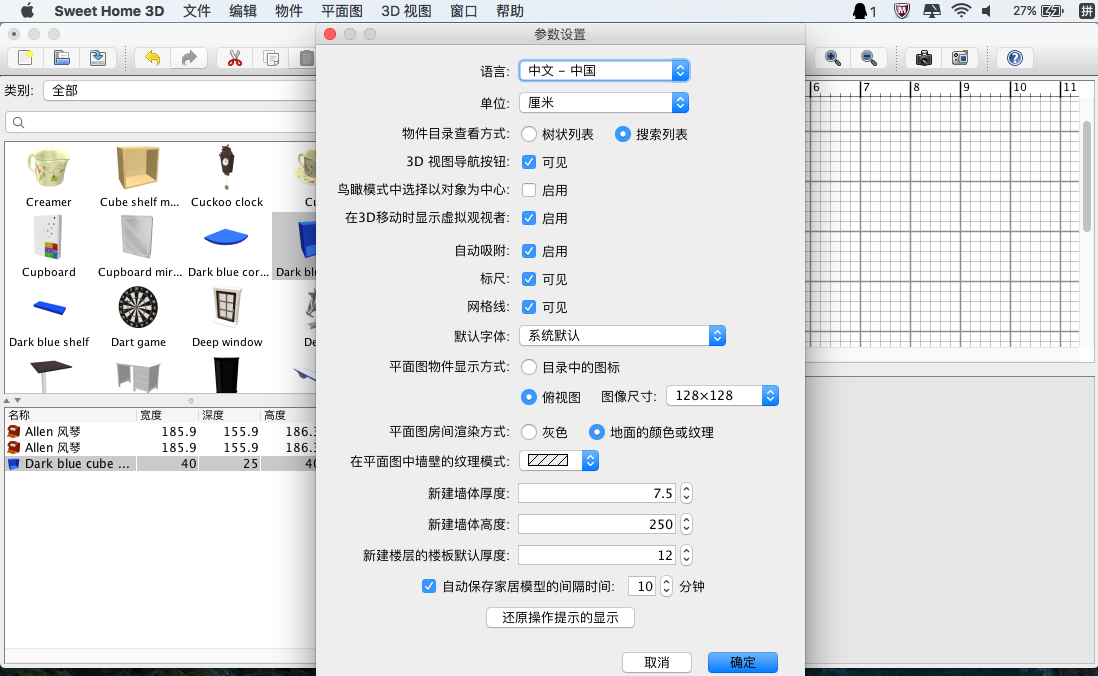Create a photo of the 3D view

coord(924,58)
